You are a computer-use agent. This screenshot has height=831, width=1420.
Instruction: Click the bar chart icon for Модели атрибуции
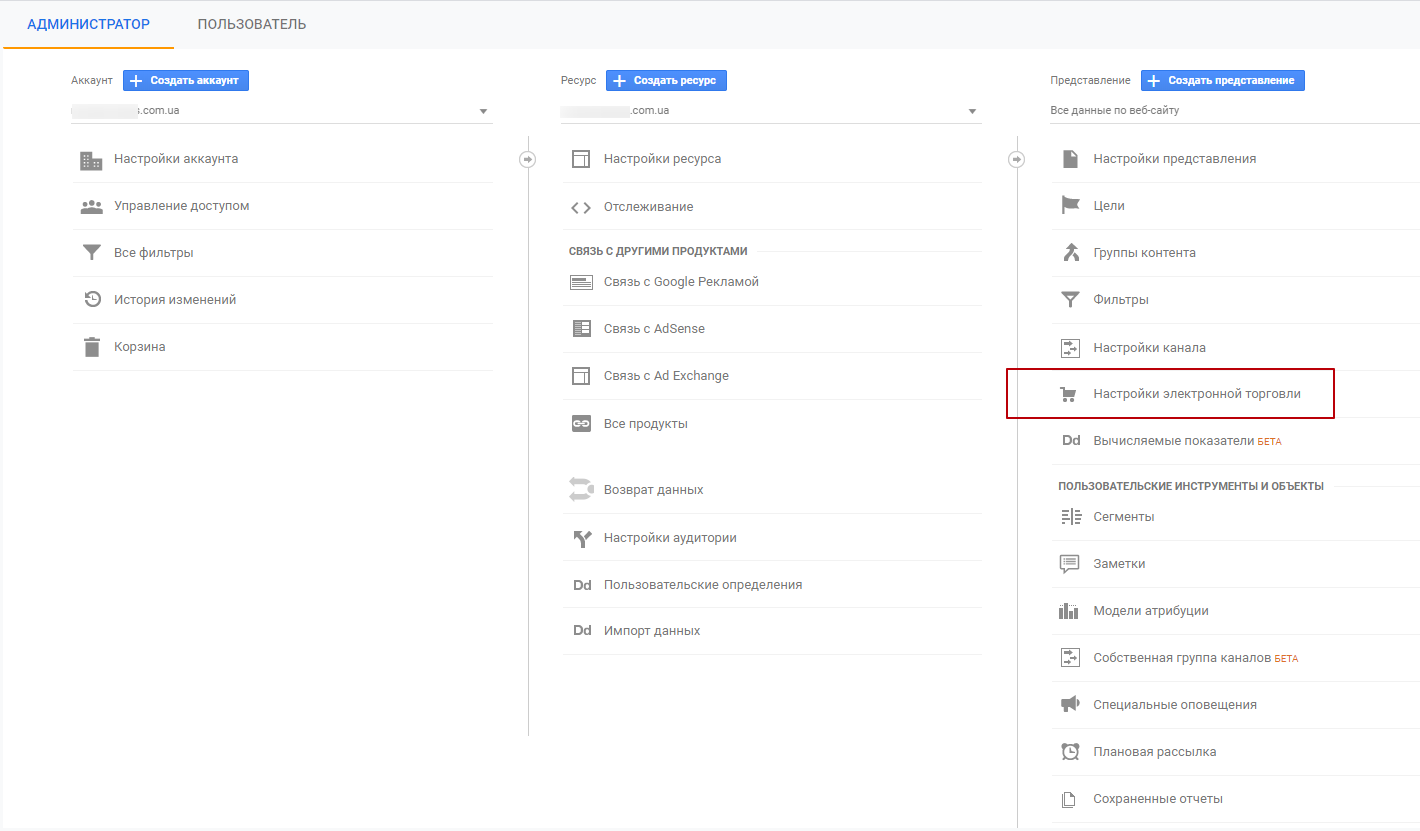(x=1069, y=611)
